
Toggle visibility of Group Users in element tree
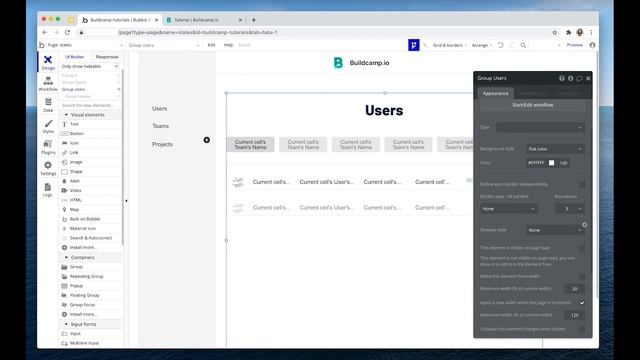point(119,89)
